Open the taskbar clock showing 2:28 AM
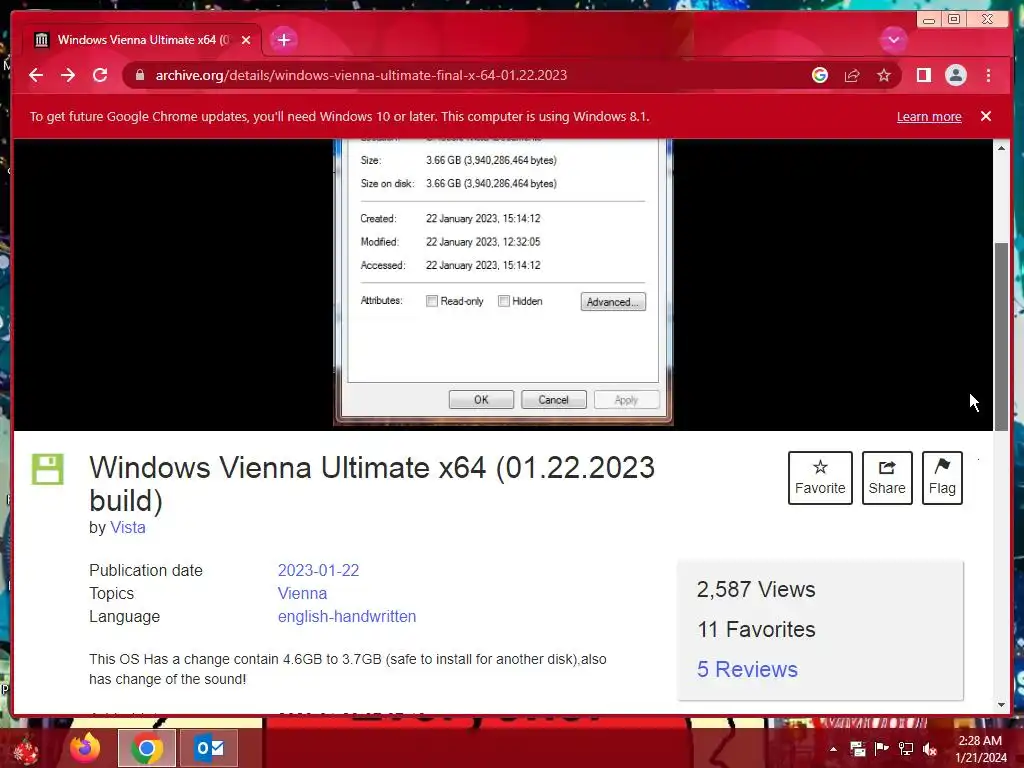 click(x=981, y=749)
